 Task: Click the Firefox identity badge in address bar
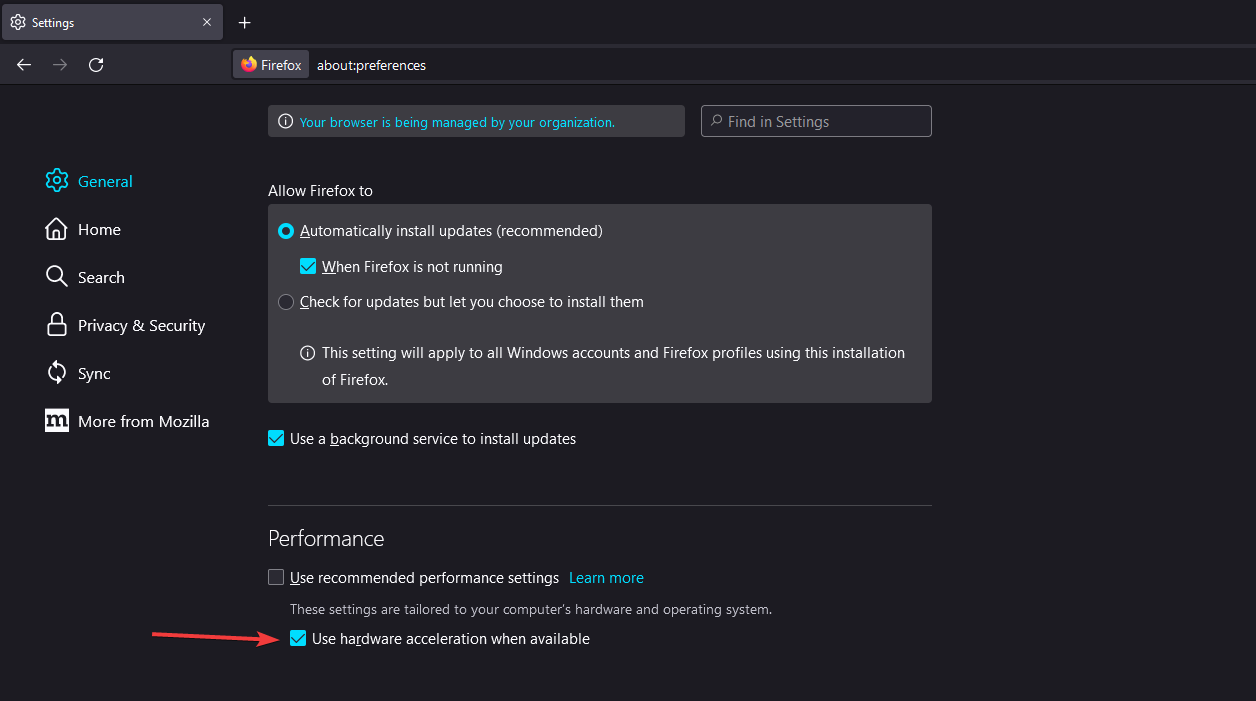(x=271, y=65)
